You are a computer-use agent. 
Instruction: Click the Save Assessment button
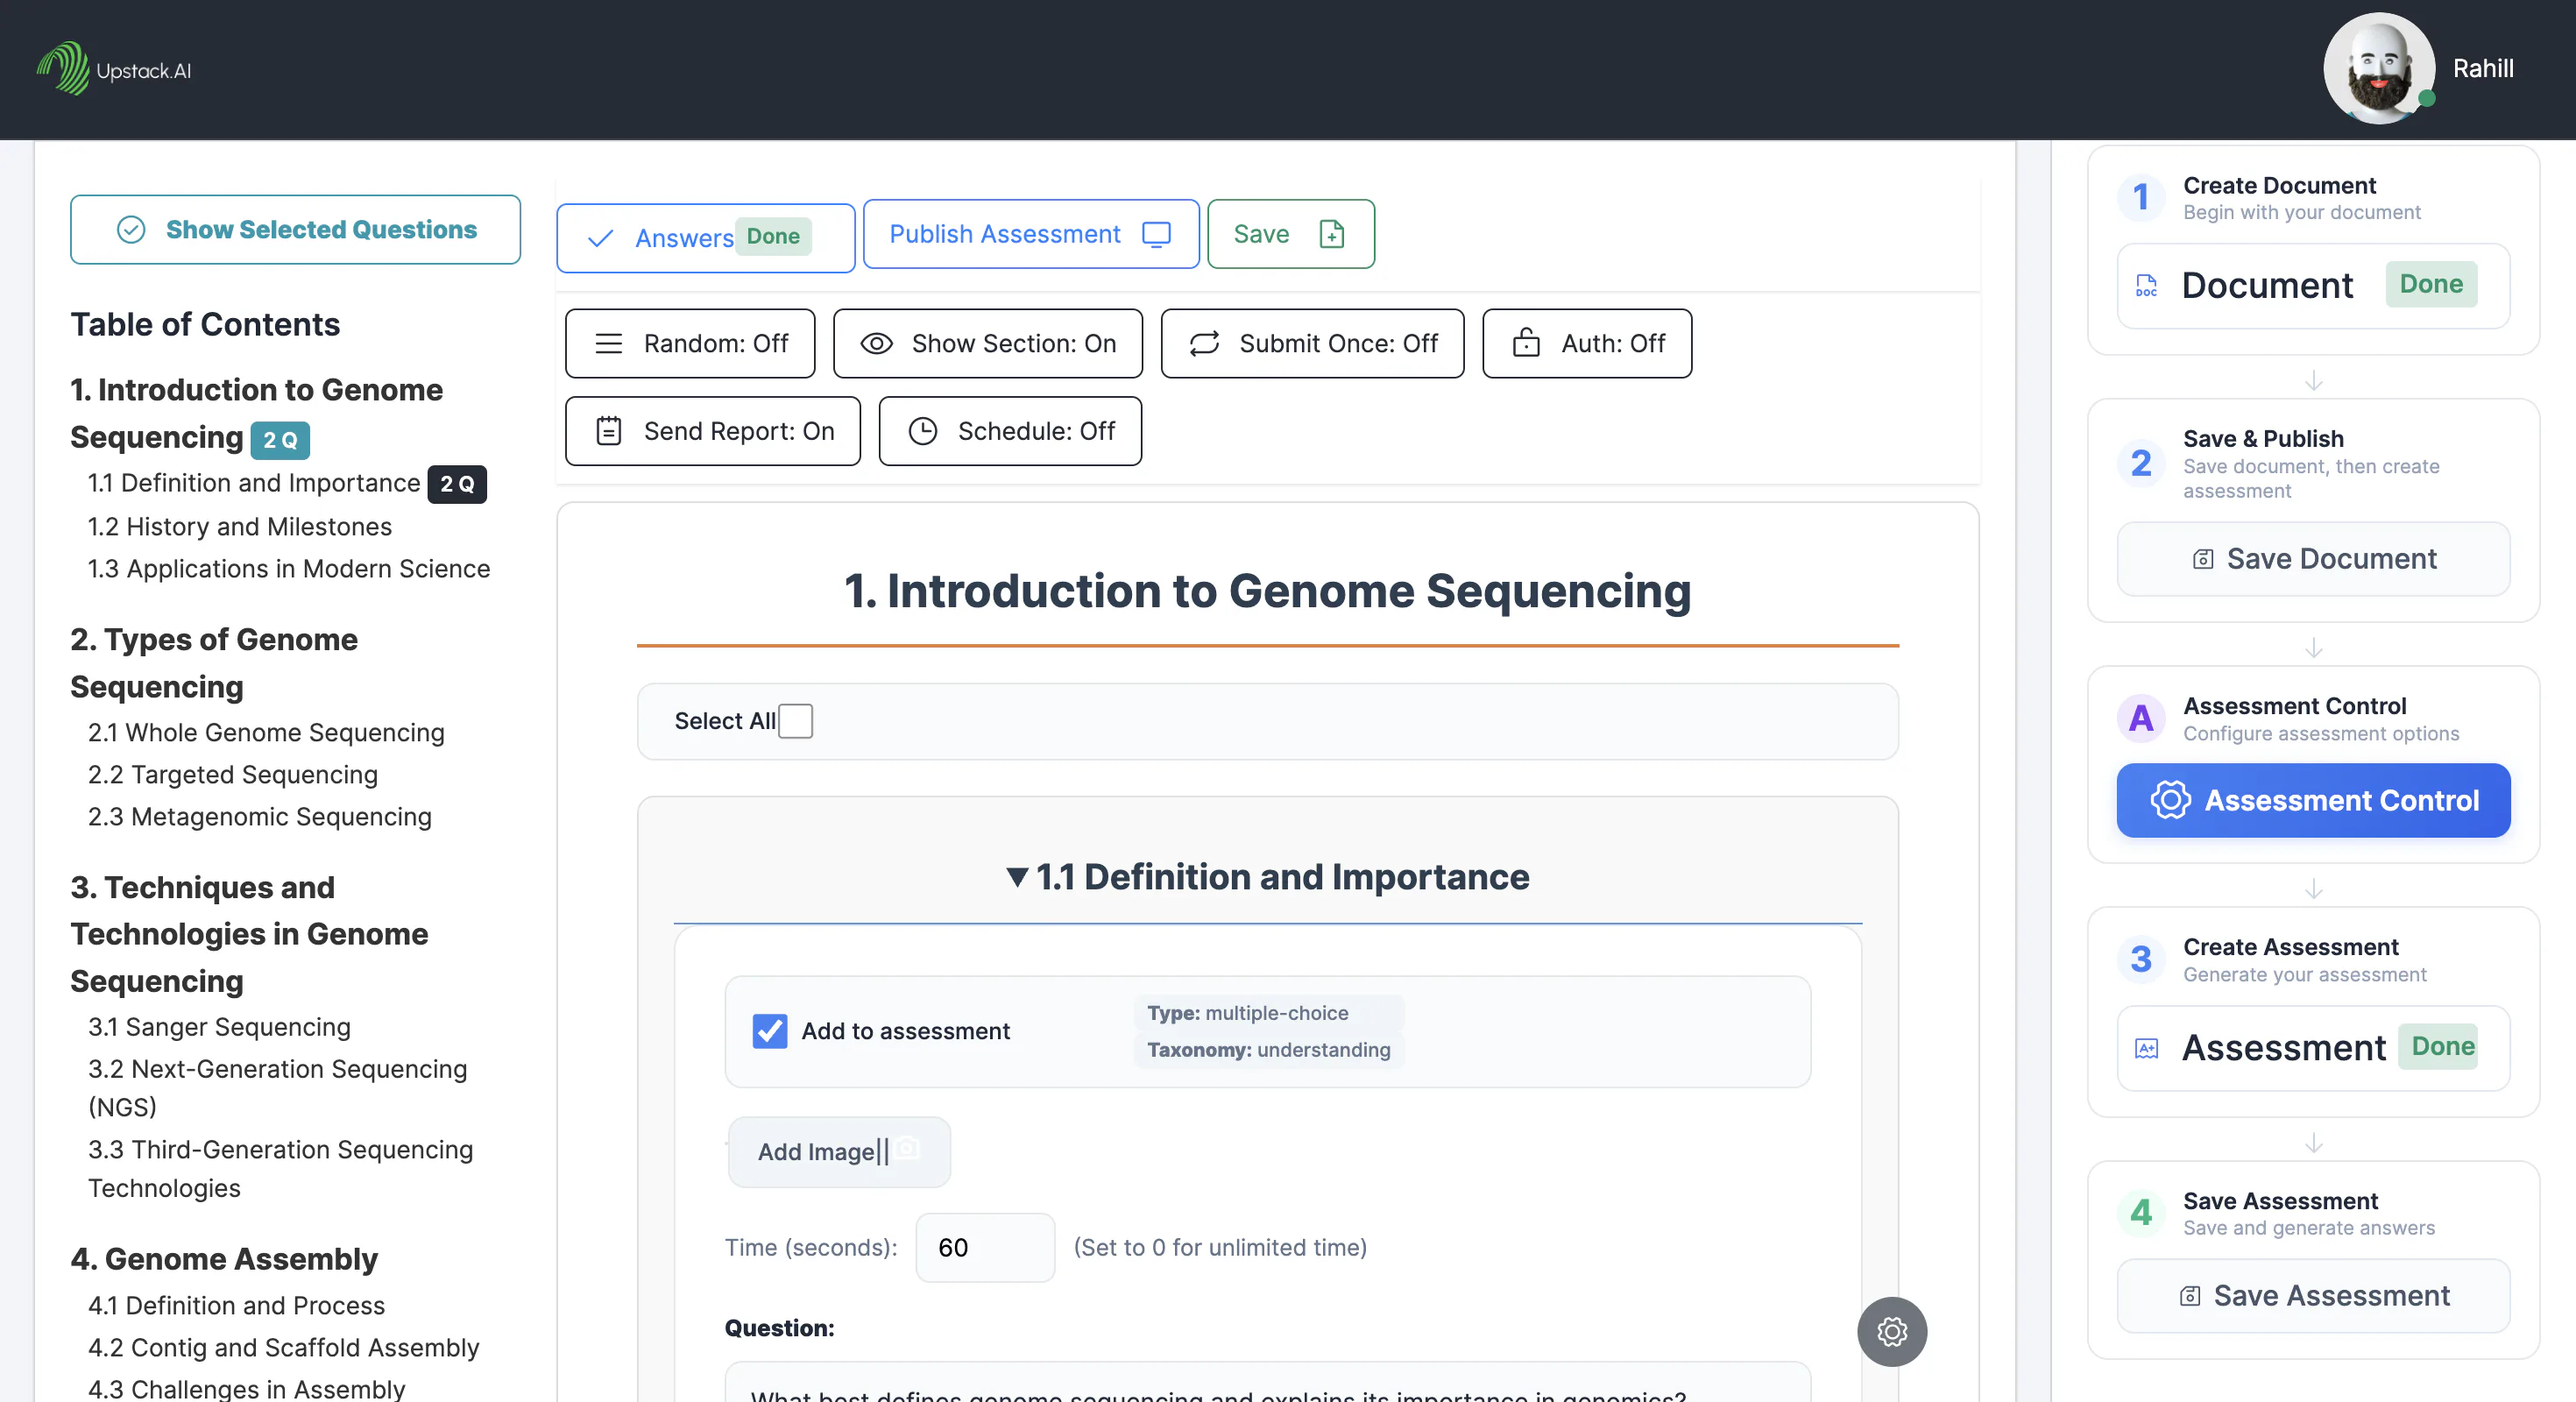[x=2313, y=1296]
